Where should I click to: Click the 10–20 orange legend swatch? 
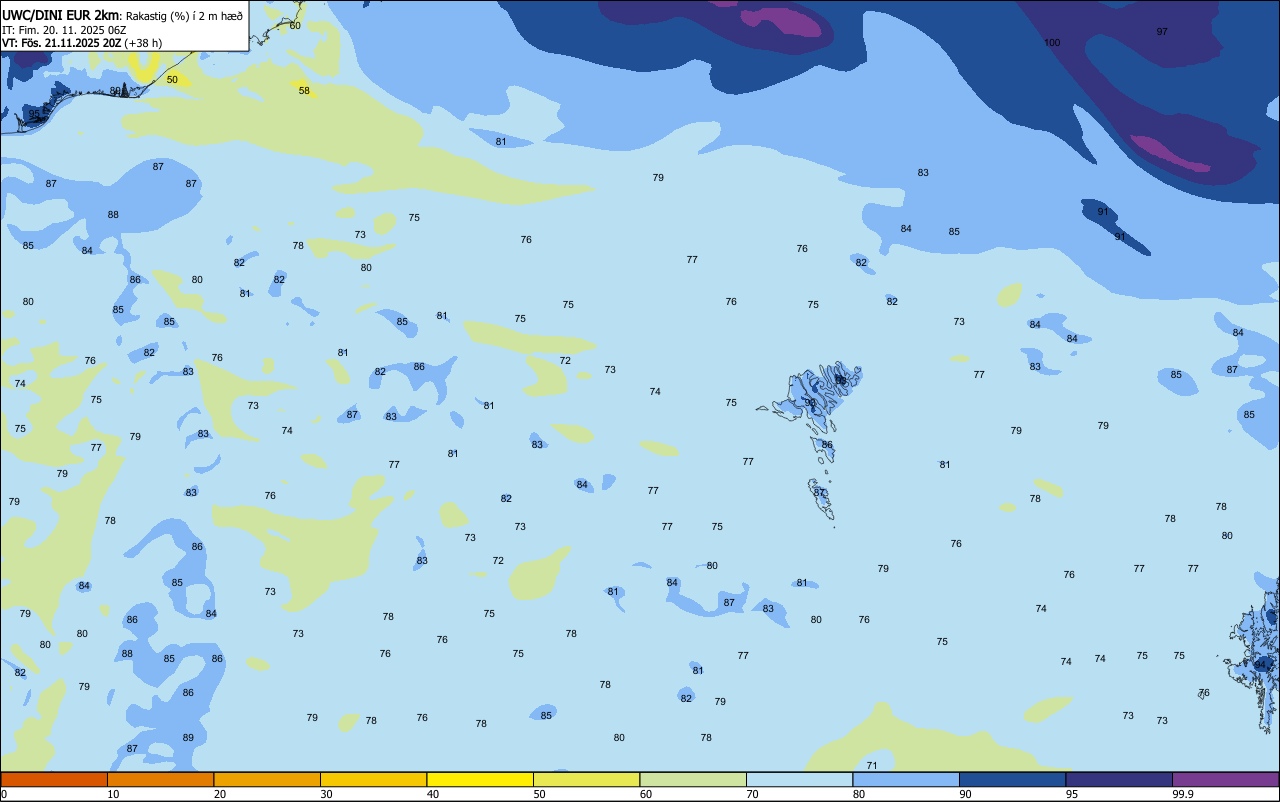click(160, 780)
